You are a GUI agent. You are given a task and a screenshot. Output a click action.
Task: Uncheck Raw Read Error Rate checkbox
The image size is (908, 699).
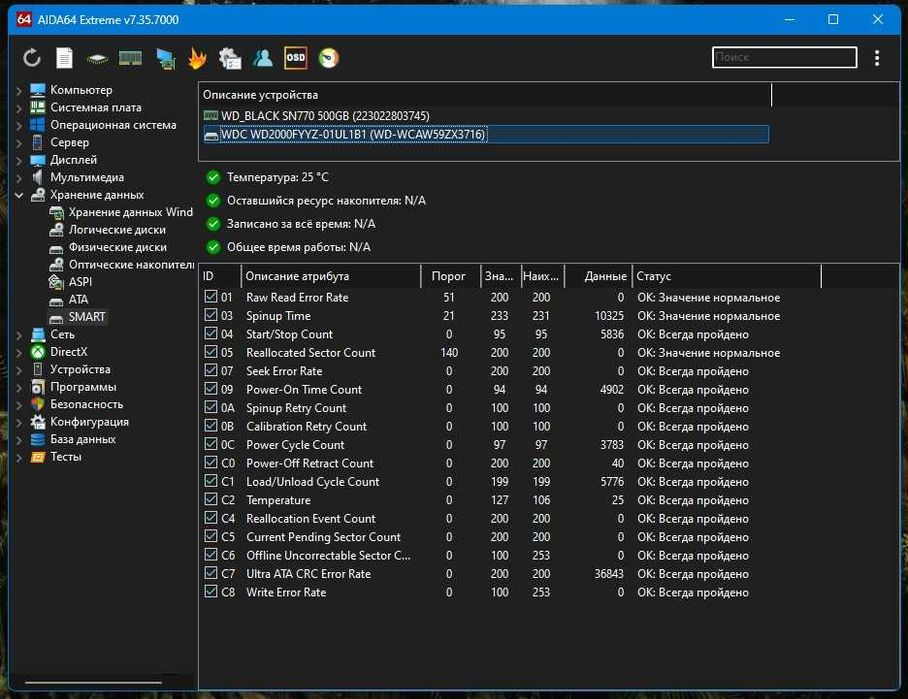point(211,297)
